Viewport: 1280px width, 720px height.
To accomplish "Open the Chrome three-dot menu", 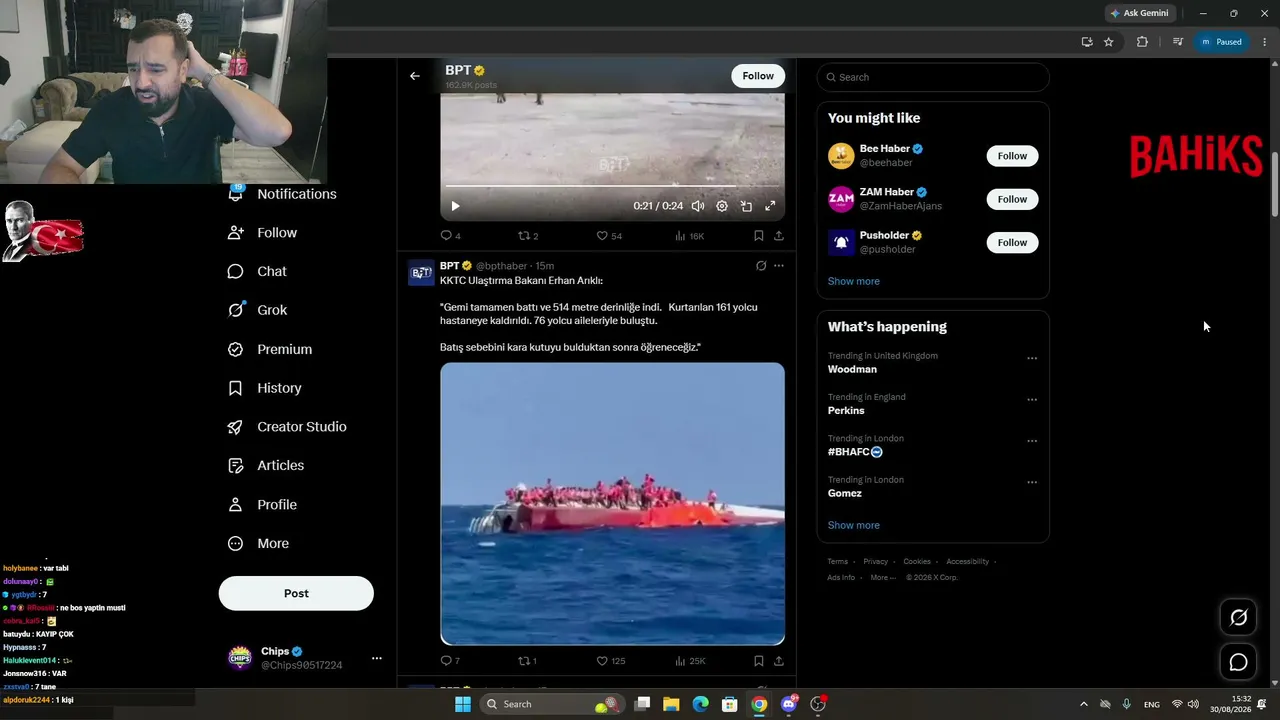I will coord(1265,42).
